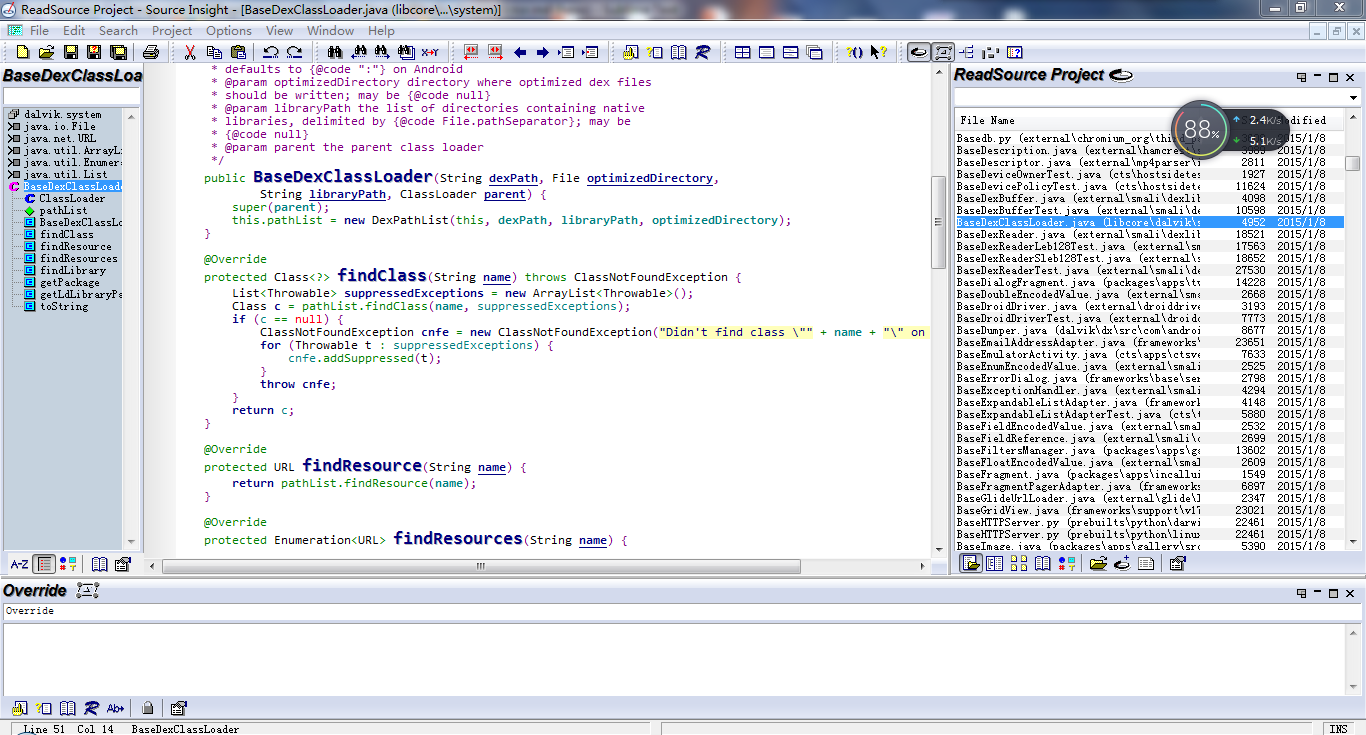
Task: Expand the java.util.List import node
Action: point(14,174)
